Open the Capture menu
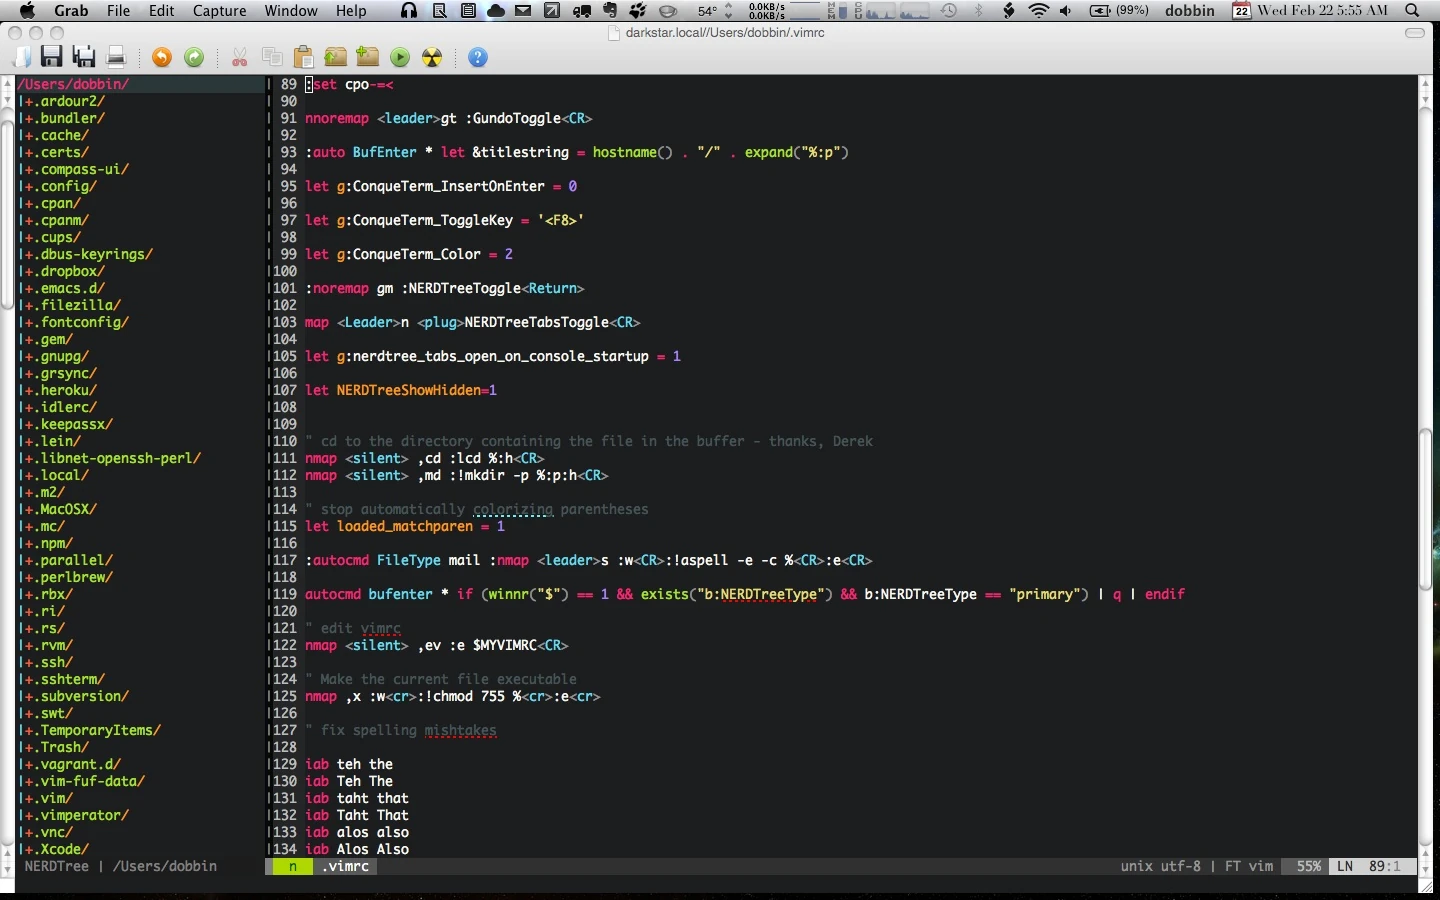 tap(219, 11)
